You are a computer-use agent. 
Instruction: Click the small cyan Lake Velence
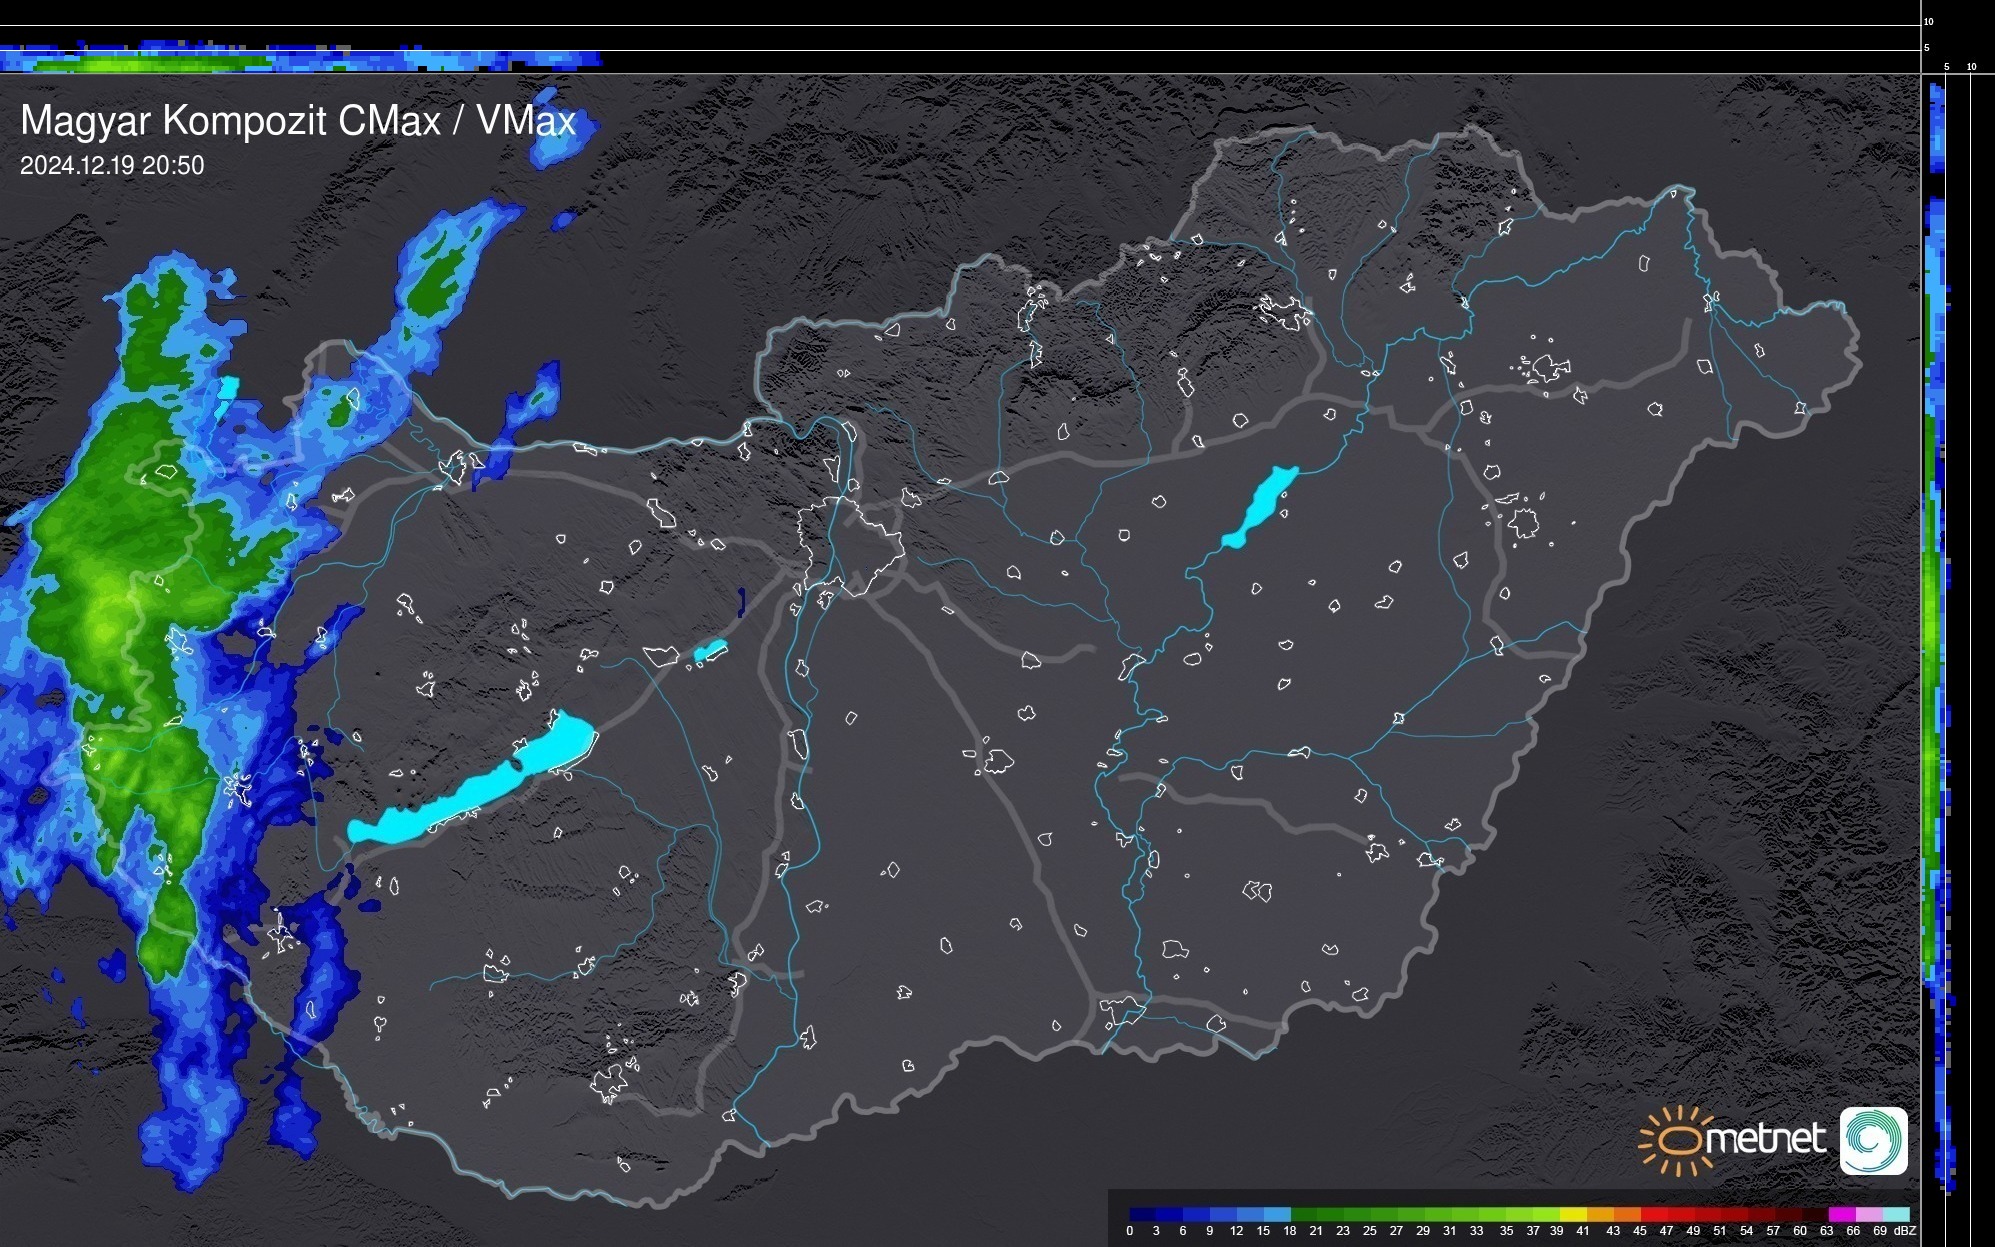(x=709, y=651)
